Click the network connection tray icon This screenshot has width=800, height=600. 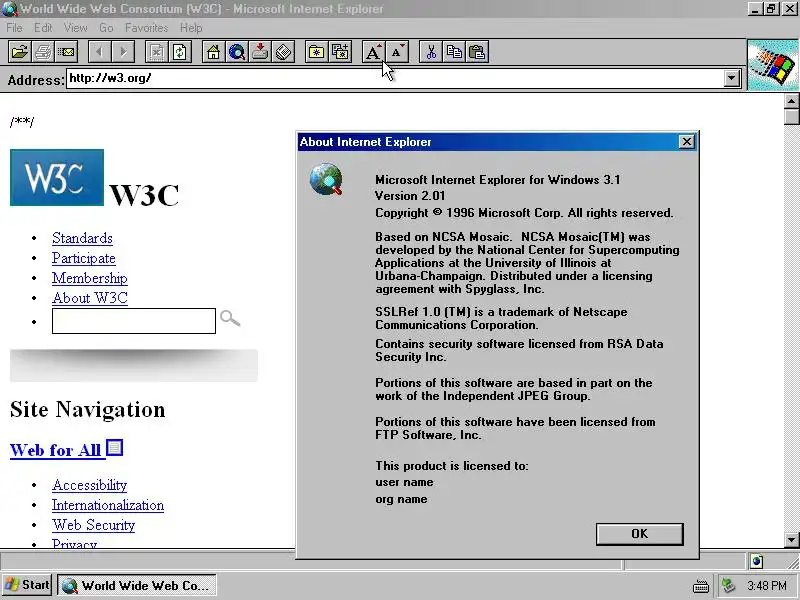click(729, 585)
